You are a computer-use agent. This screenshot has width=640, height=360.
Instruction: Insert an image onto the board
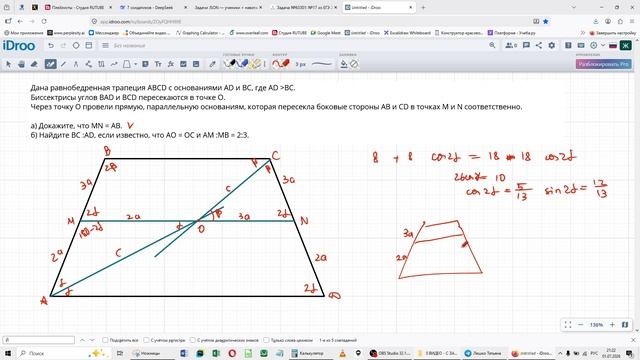196,64
